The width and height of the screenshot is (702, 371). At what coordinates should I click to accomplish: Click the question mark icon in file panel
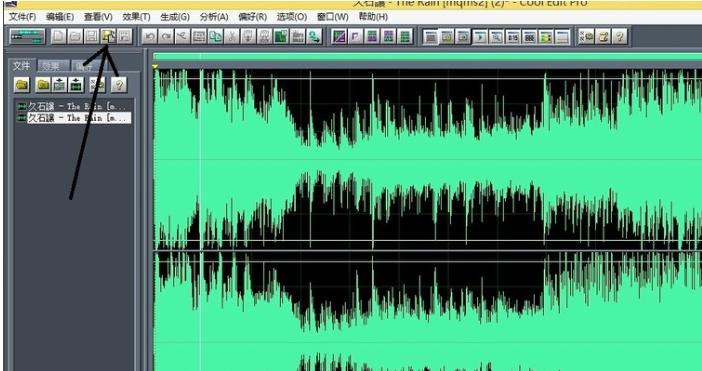[119, 84]
